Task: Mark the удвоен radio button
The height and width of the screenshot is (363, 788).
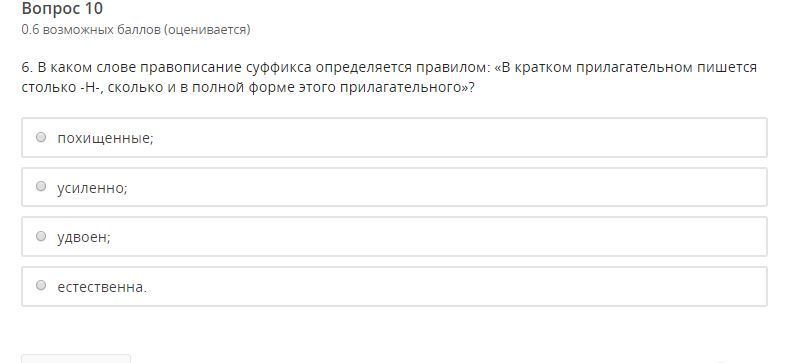Action: (41, 236)
